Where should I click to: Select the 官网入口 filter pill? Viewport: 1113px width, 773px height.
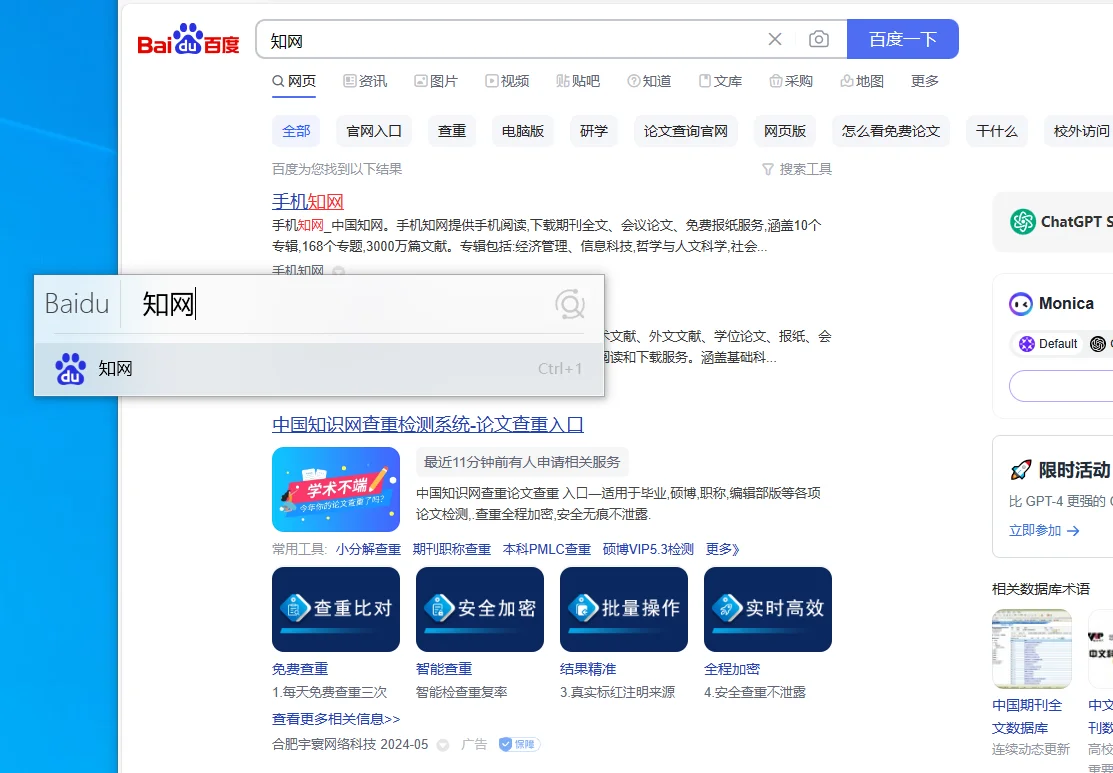pos(373,131)
